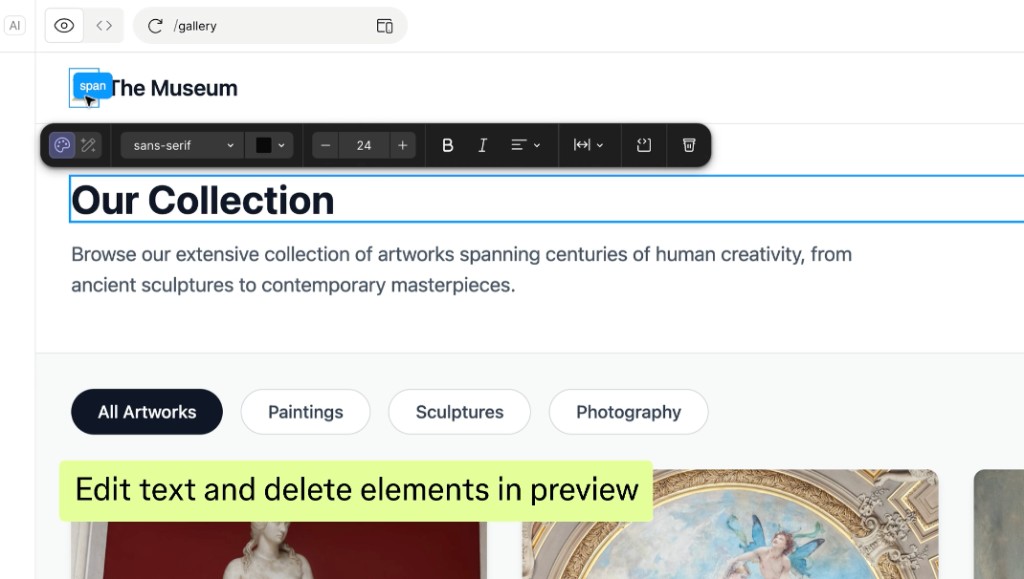1024x579 pixels.
Task: Click the Browse our extensive collection paragraph
Action: [461, 270]
